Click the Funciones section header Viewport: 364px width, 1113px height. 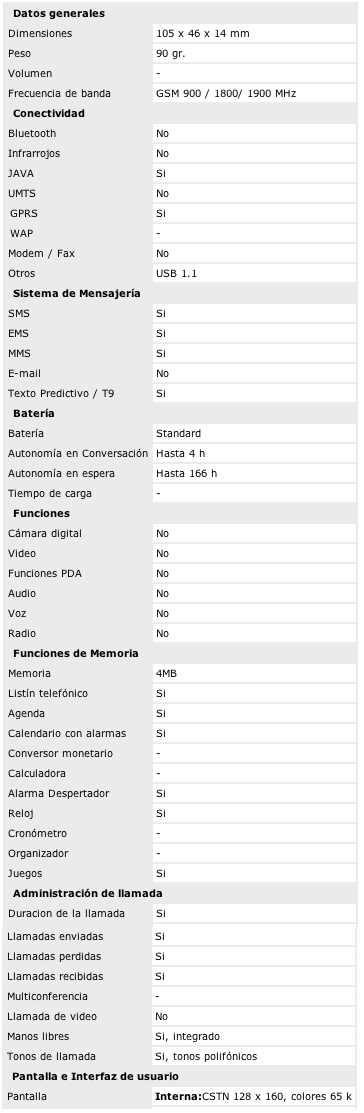(41, 513)
